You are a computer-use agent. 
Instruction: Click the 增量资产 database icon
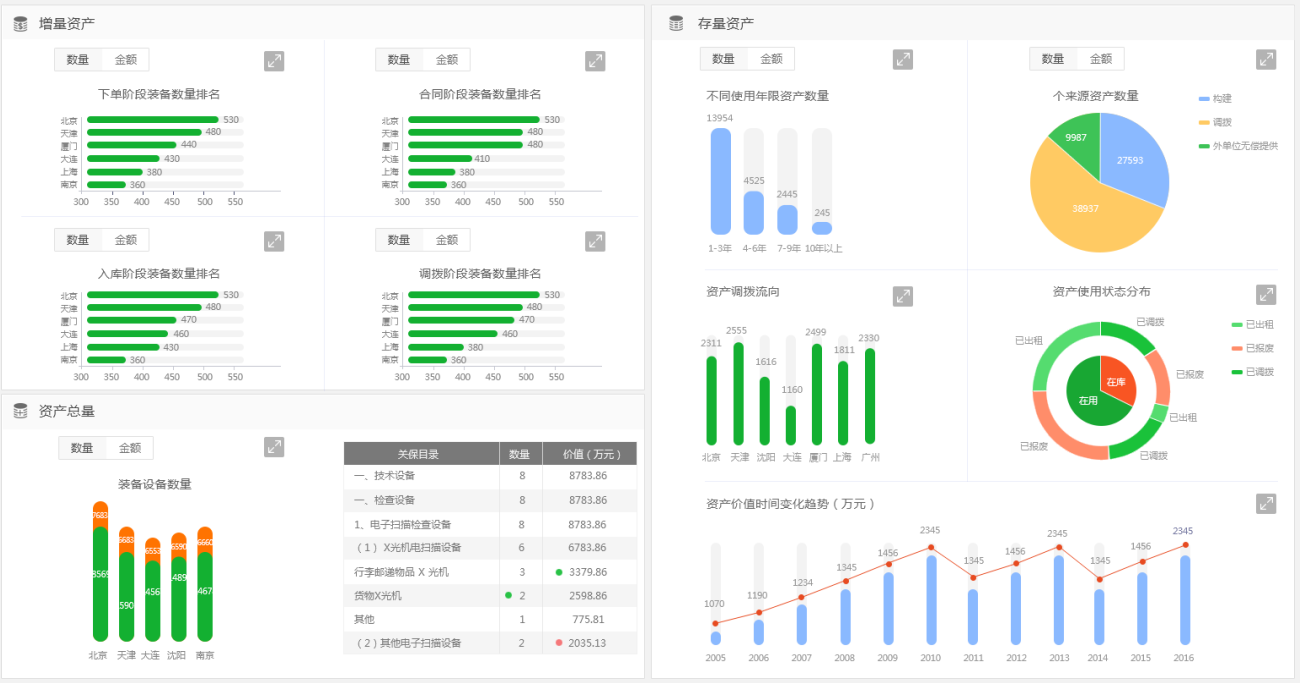pos(20,23)
